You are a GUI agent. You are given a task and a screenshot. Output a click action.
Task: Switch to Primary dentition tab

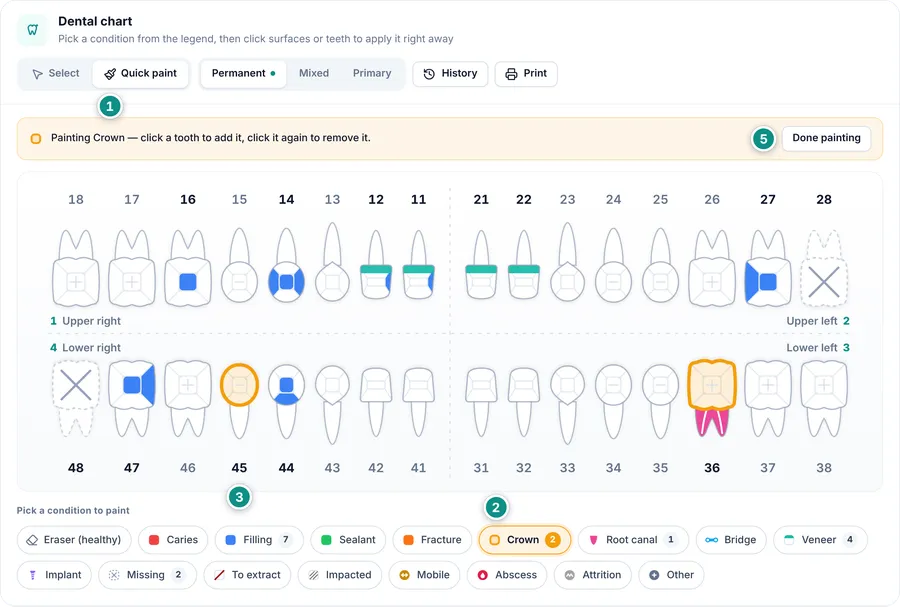372,73
